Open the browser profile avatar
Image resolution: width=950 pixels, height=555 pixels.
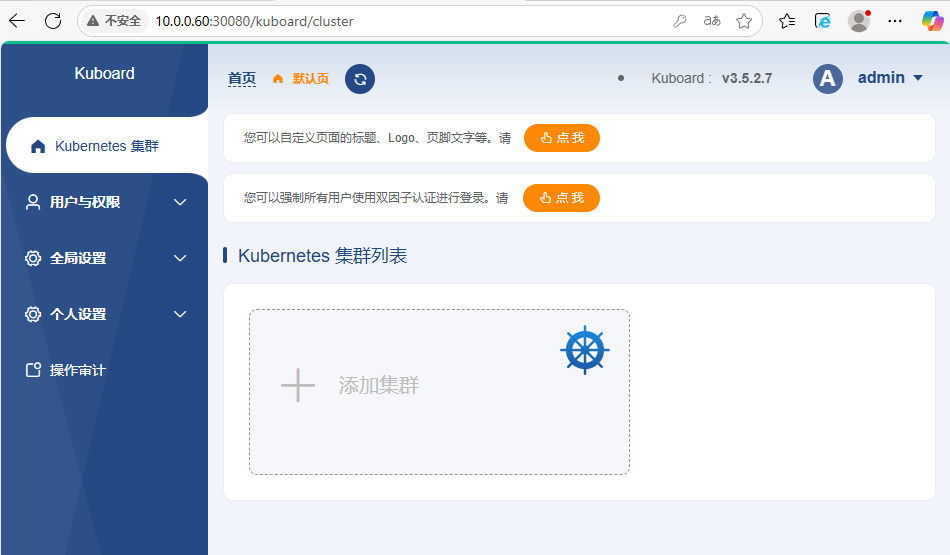coord(859,21)
